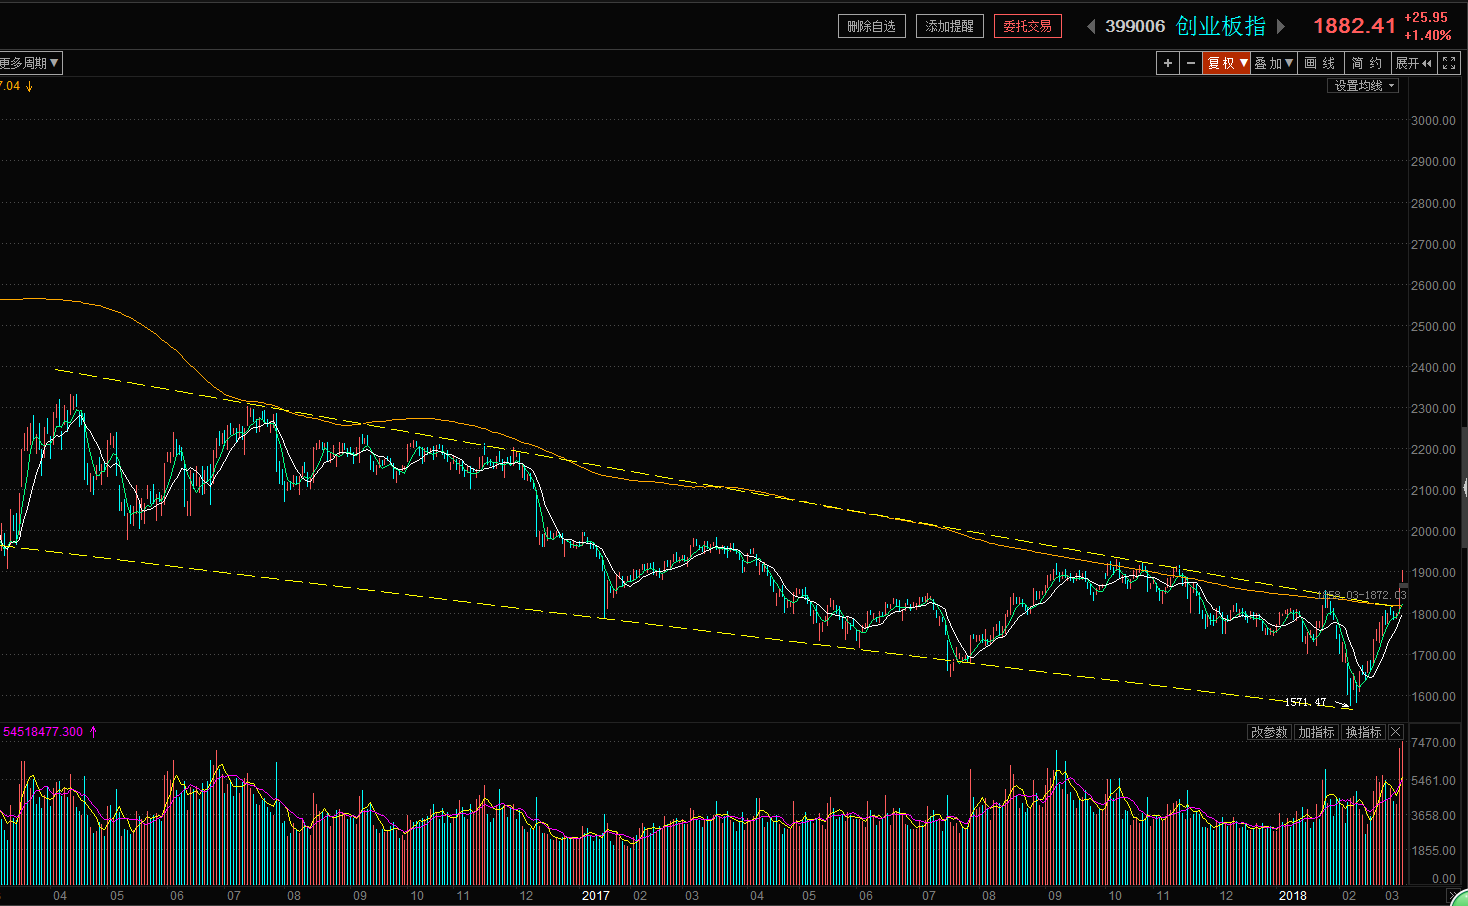Click price change +25.95
Screen dimensions: 1468x906
point(1426,17)
